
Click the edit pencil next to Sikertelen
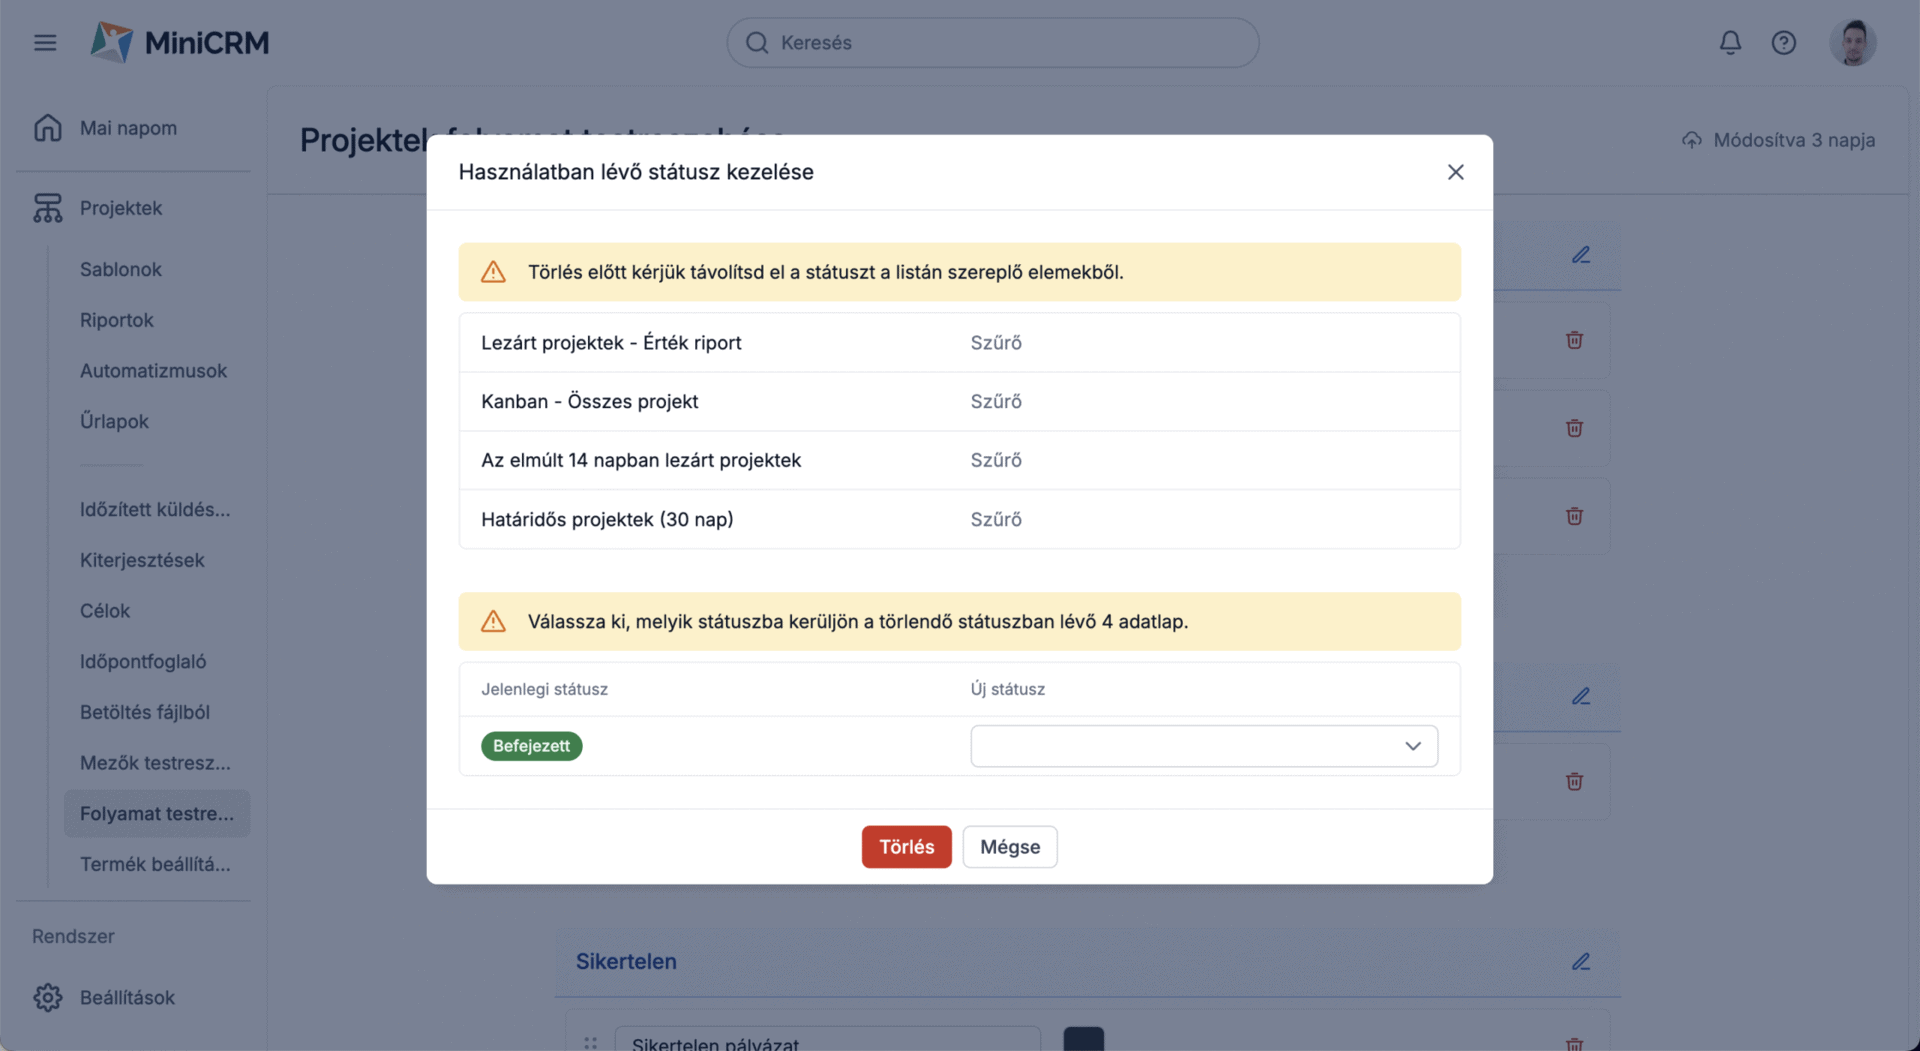(x=1580, y=962)
